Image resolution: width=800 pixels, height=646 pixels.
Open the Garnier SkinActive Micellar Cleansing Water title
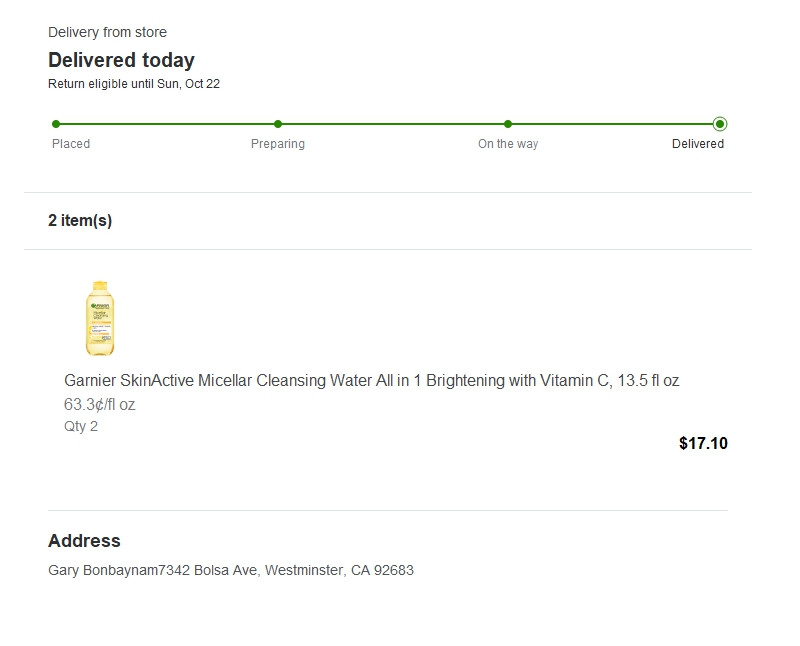[371, 381]
